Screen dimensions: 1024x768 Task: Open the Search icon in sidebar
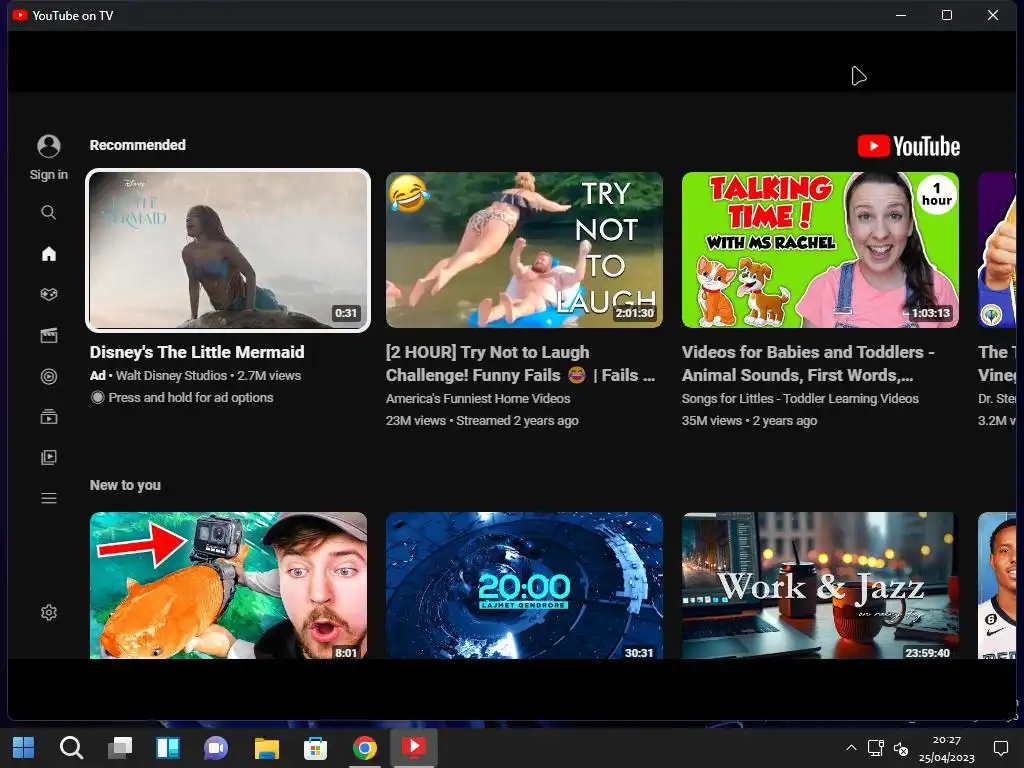tap(49, 212)
